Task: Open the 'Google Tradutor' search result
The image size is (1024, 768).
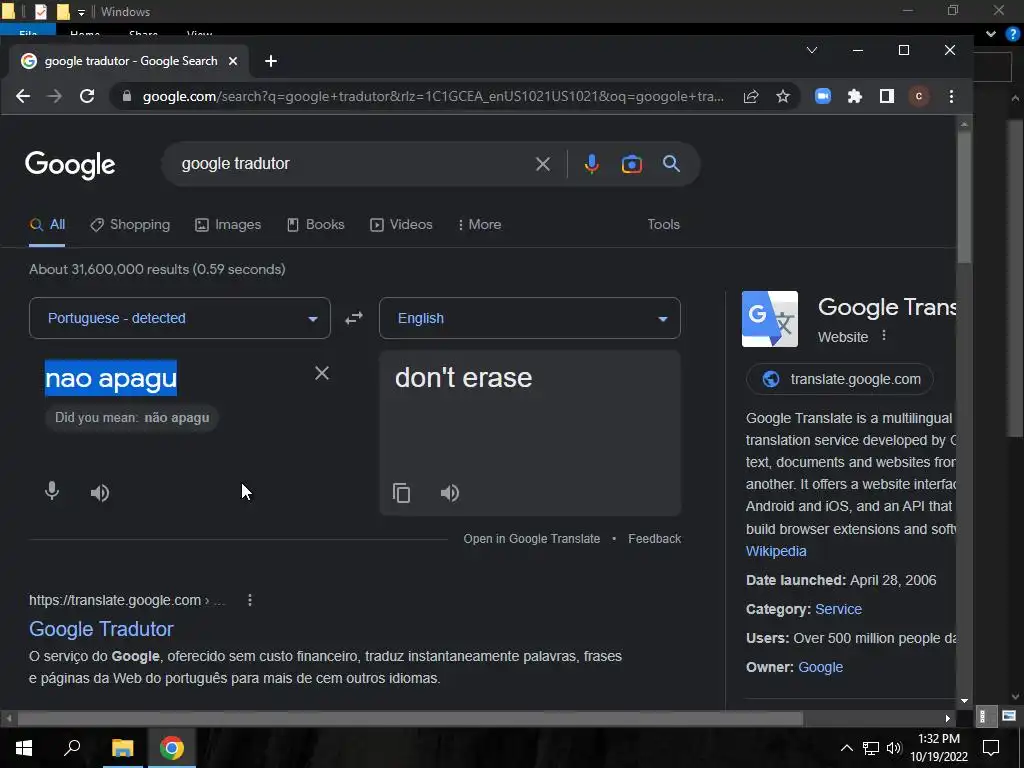Action: pyautogui.click(x=101, y=629)
